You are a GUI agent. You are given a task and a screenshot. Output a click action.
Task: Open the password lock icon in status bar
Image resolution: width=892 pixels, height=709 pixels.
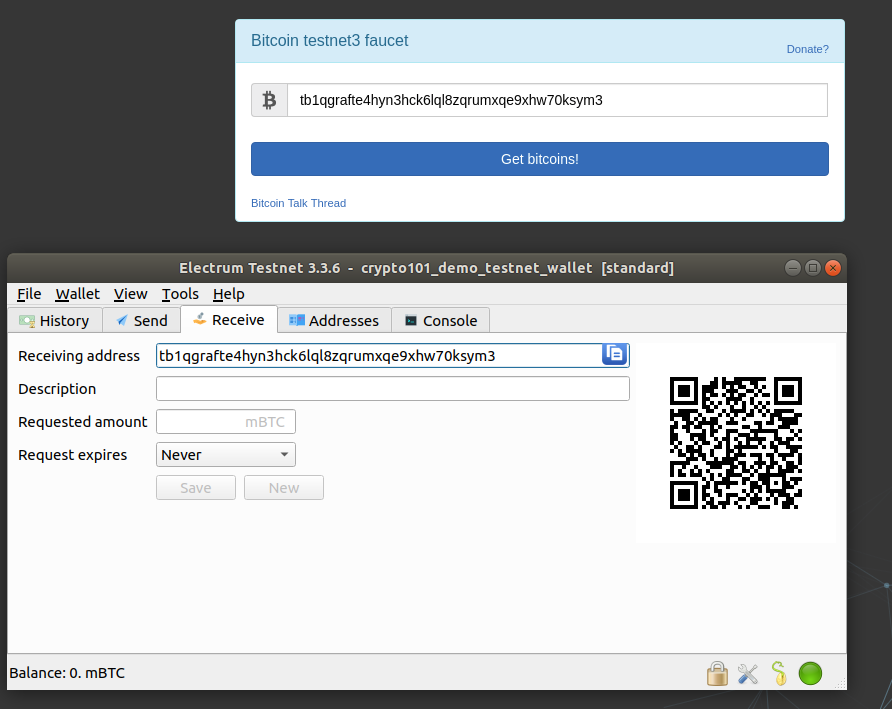717,673
